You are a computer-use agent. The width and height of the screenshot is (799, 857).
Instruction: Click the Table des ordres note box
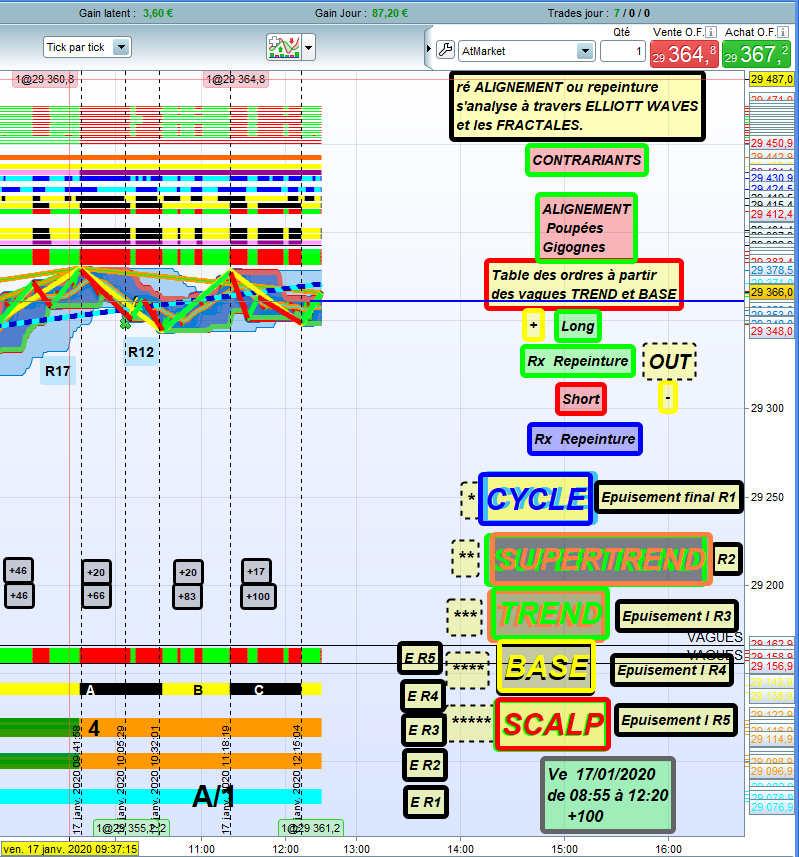coord(584,284)
